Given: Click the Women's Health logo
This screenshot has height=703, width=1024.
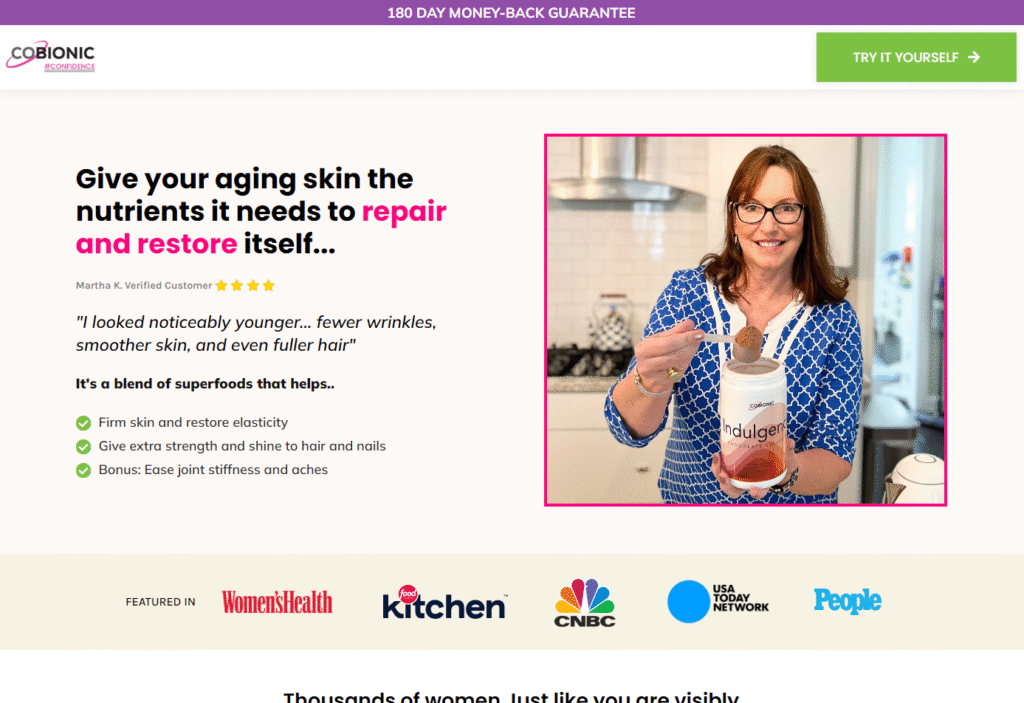Looking at the screenshot, I should [x=277, y=602].
